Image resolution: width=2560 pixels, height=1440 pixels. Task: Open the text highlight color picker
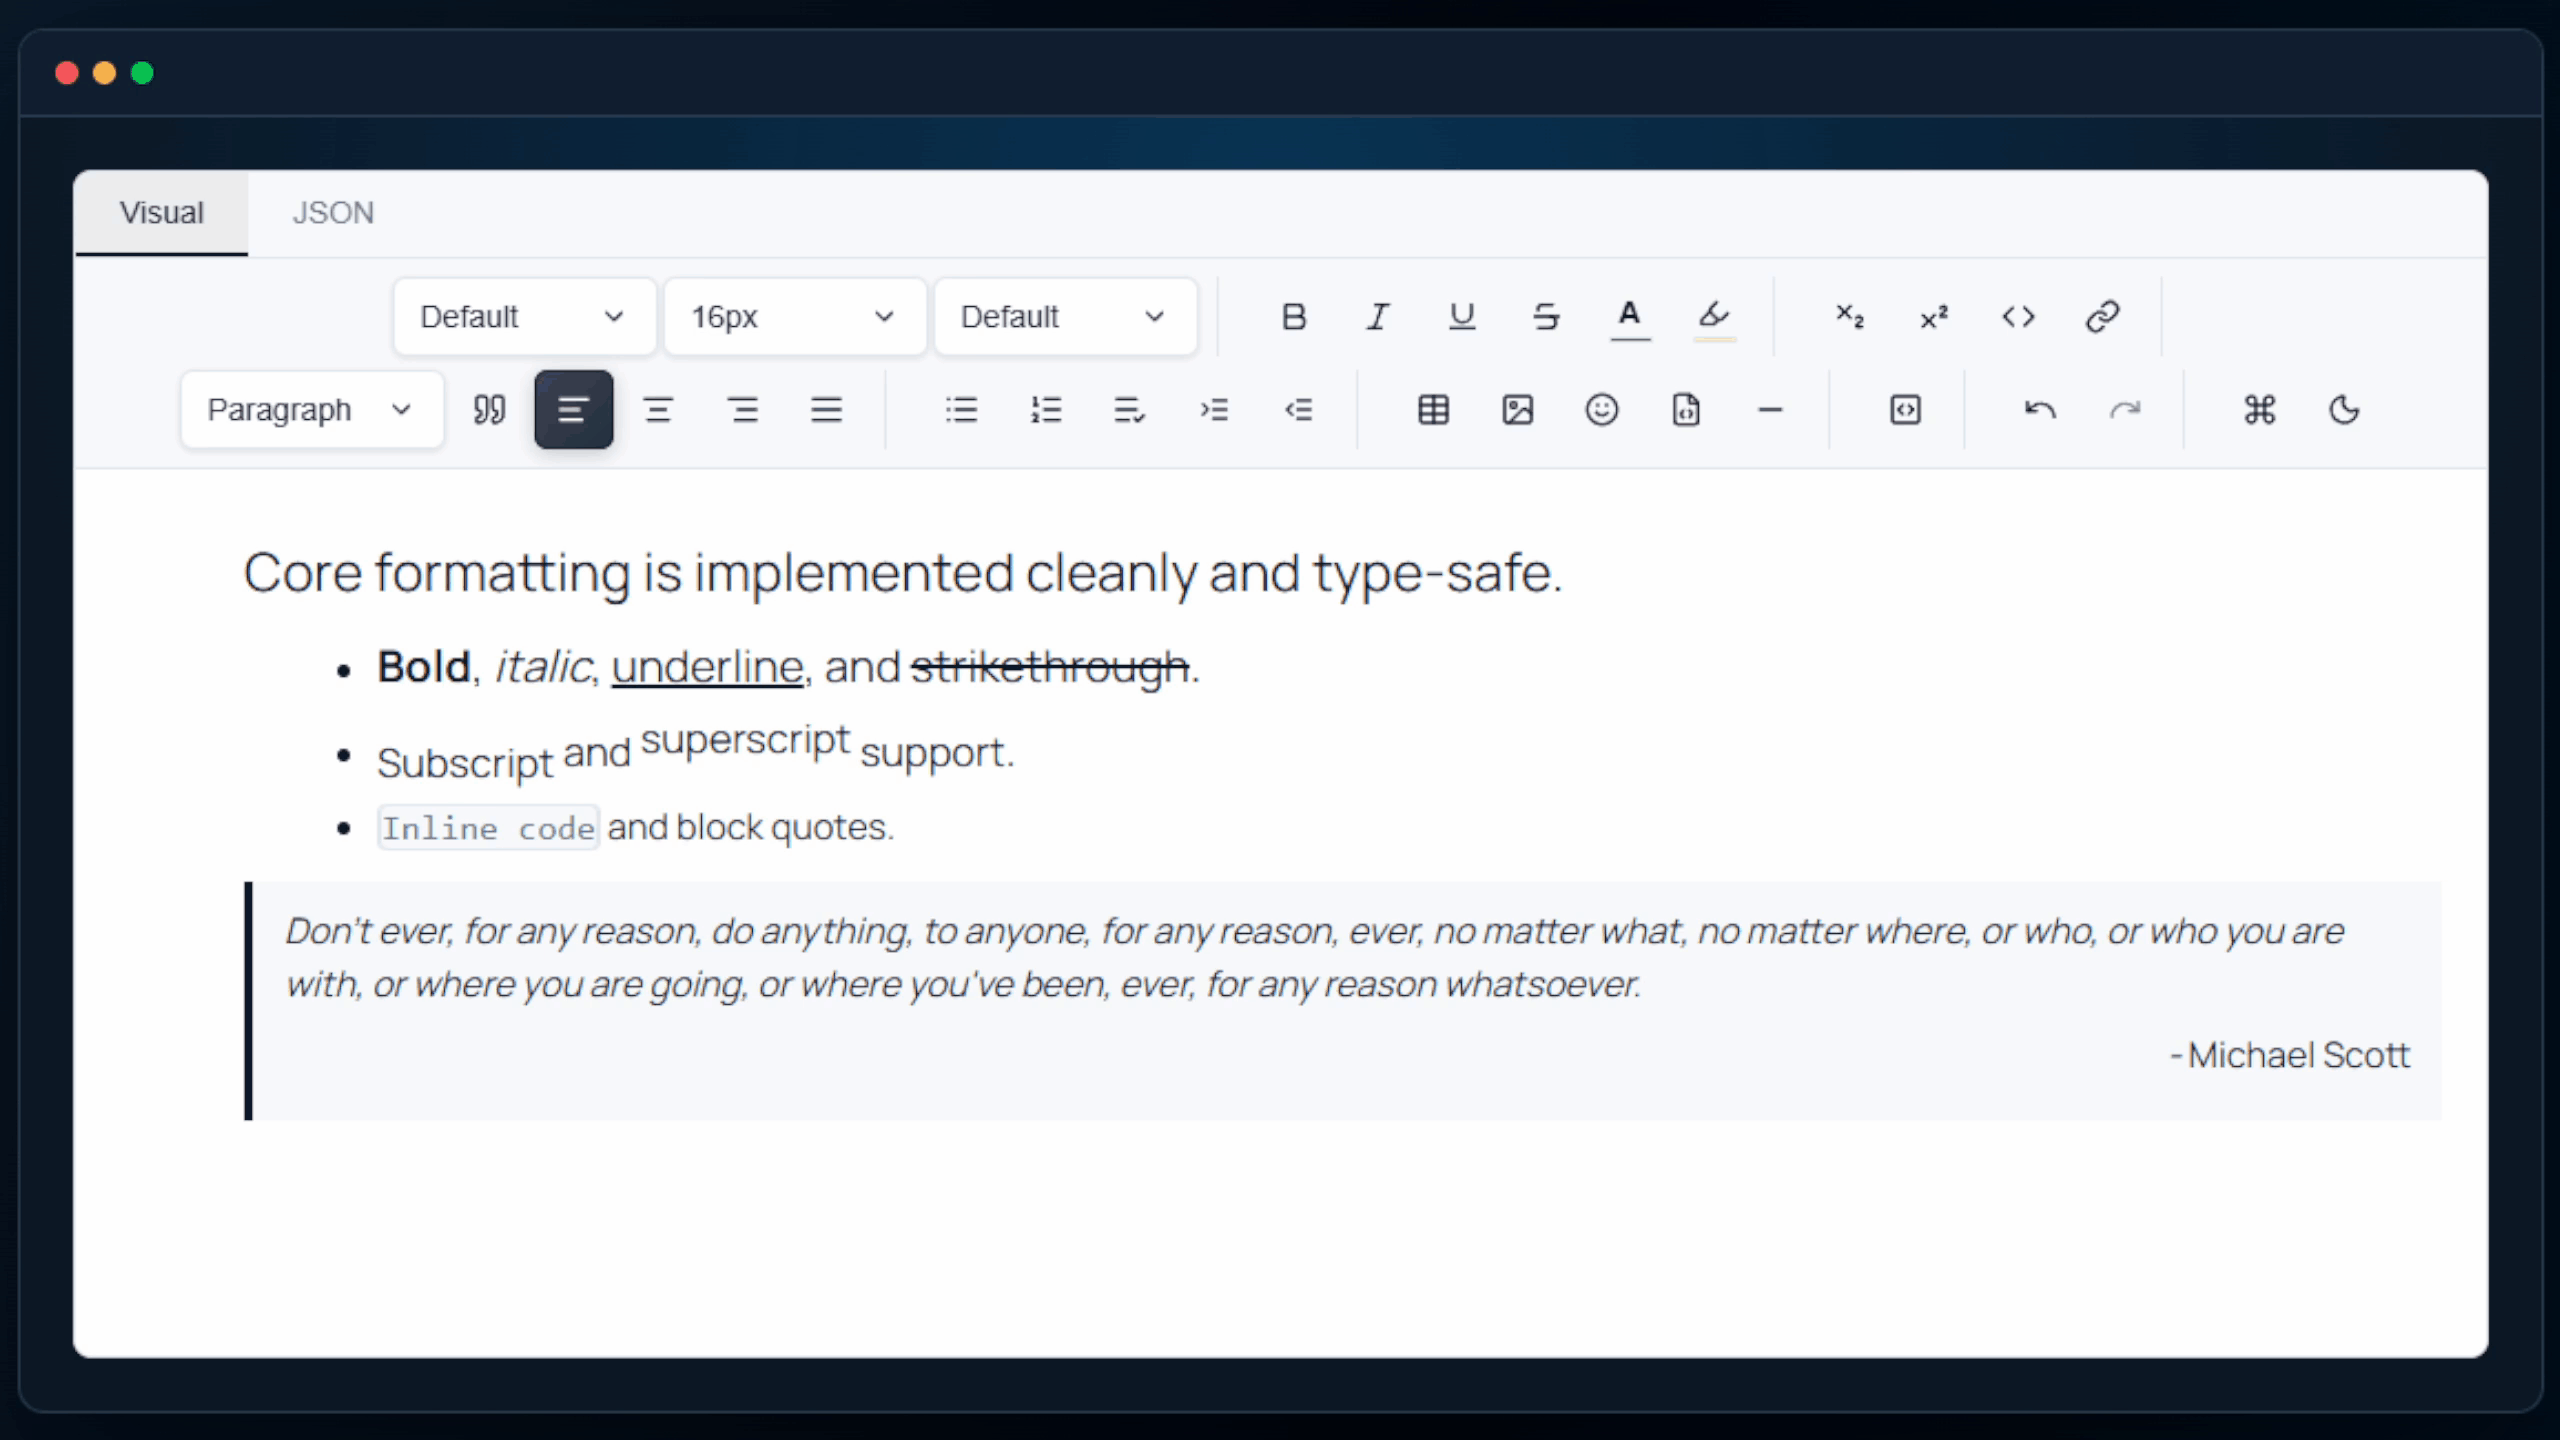1713,316
